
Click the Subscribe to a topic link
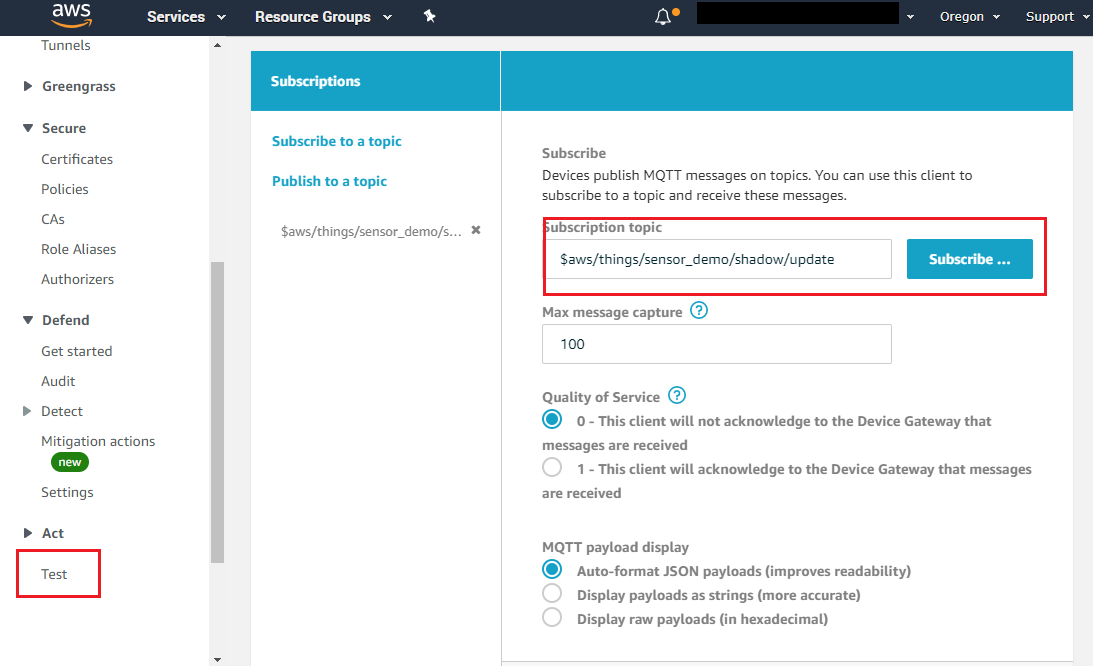tap(337, 141)
